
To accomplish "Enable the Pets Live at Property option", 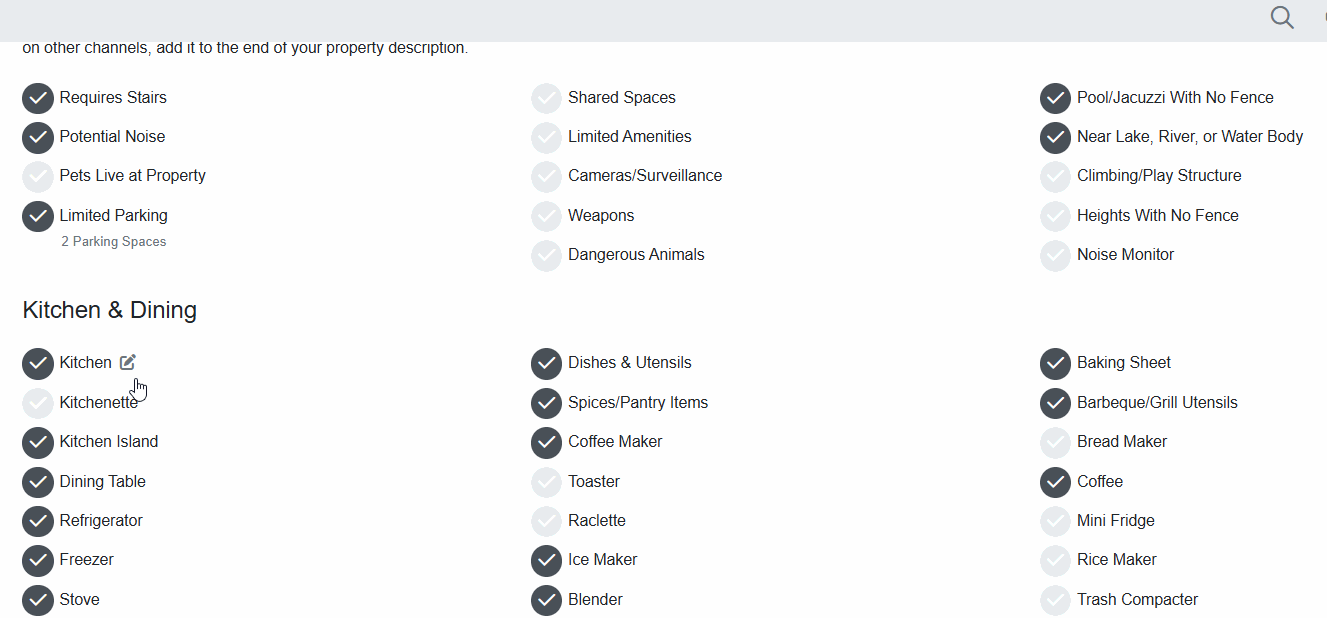I will point(38,176).
